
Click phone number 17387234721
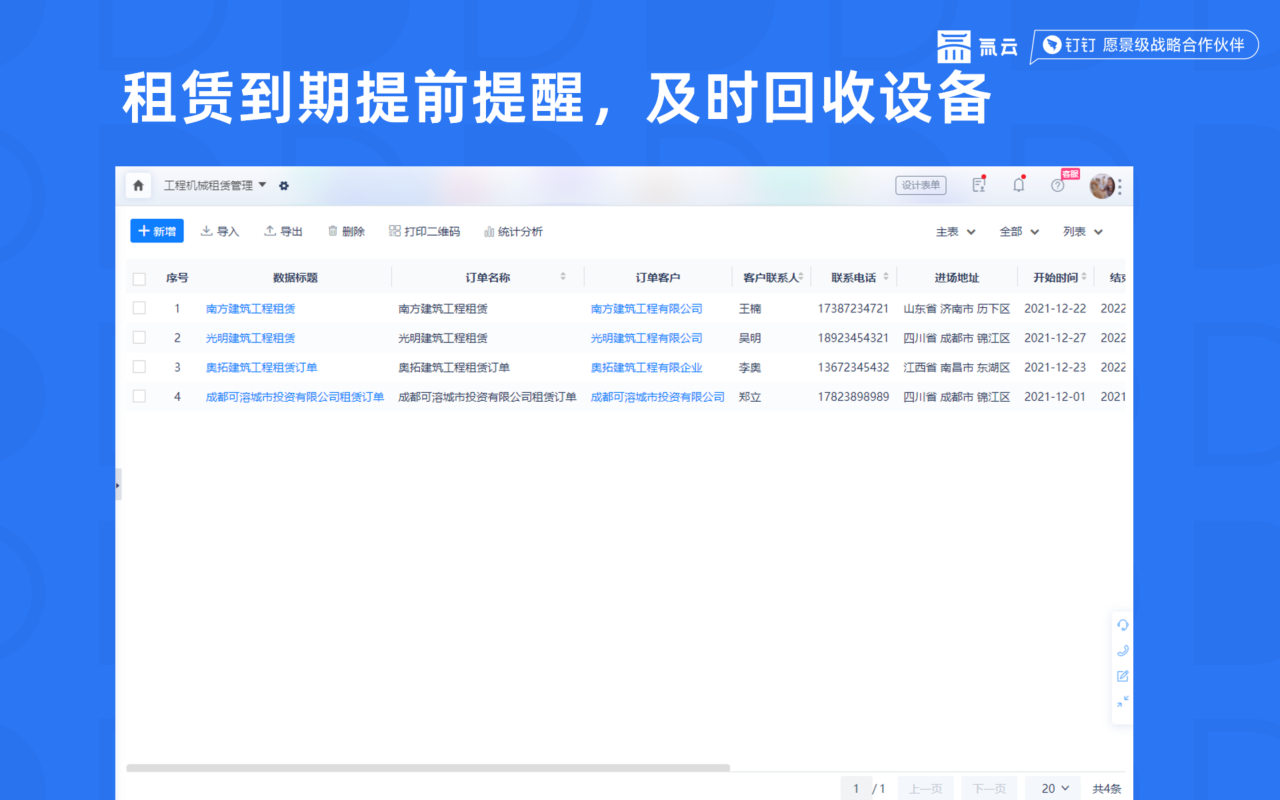[x=853, y=309]
